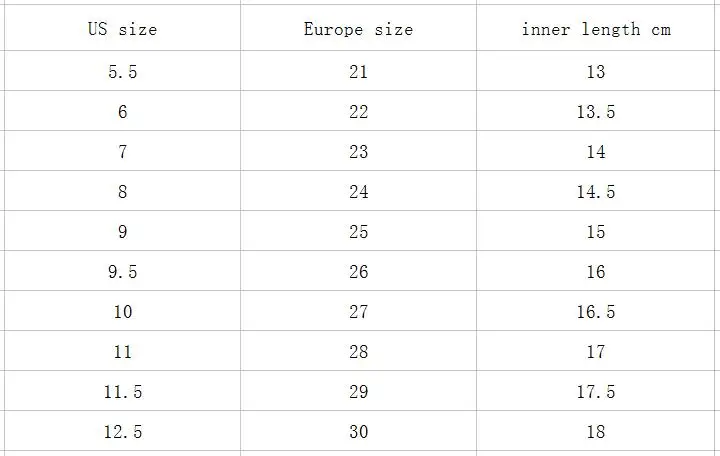Select the inner length 14.5 cell

click(x=596, y=191)
